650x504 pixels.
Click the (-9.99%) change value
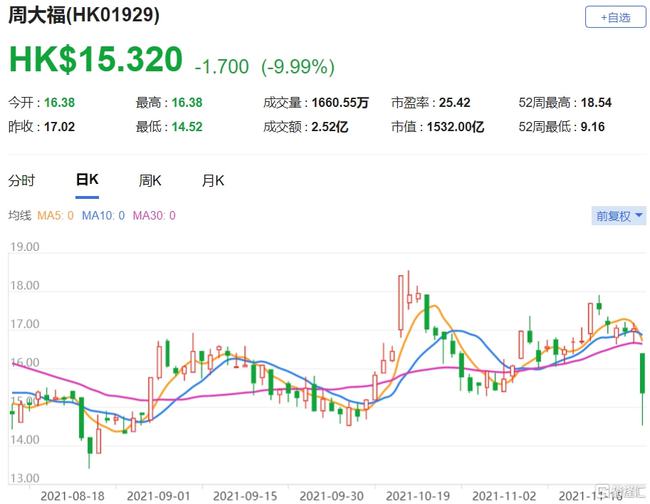(298, 67)
